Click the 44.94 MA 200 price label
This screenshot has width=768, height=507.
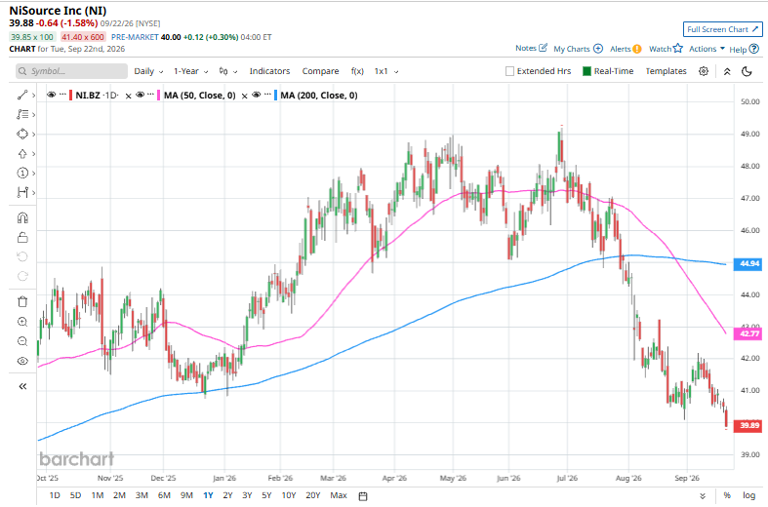tap(748, 264)
